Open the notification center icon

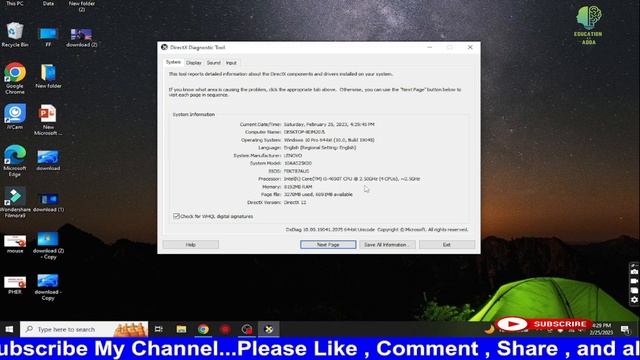[x=625, y=329]
